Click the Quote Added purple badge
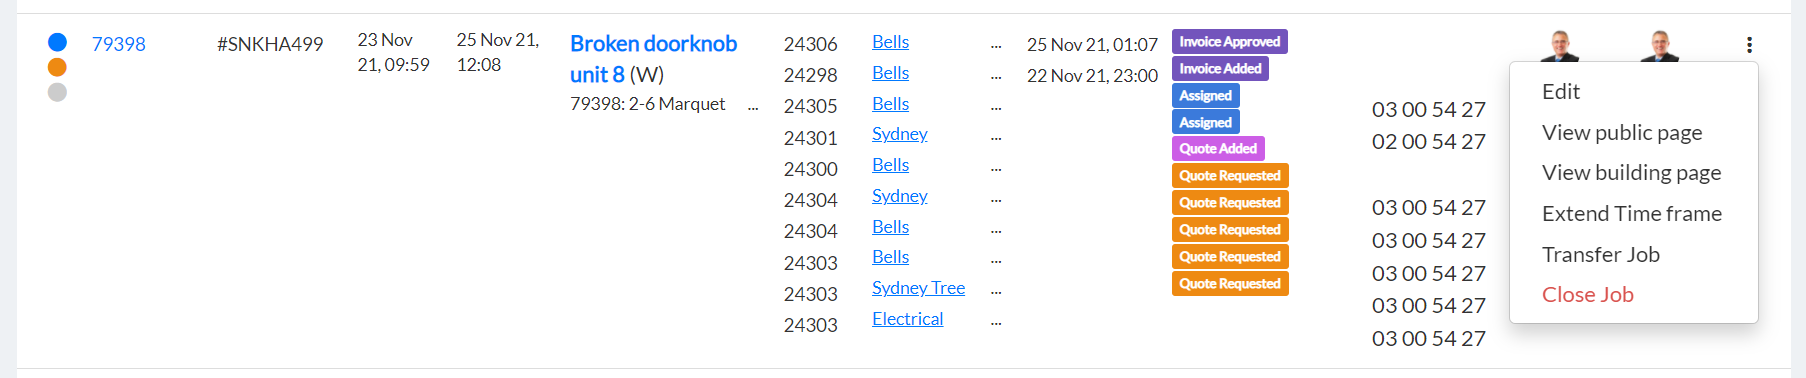This screenshot has height=378, width=1806. tap(1218, 148)
